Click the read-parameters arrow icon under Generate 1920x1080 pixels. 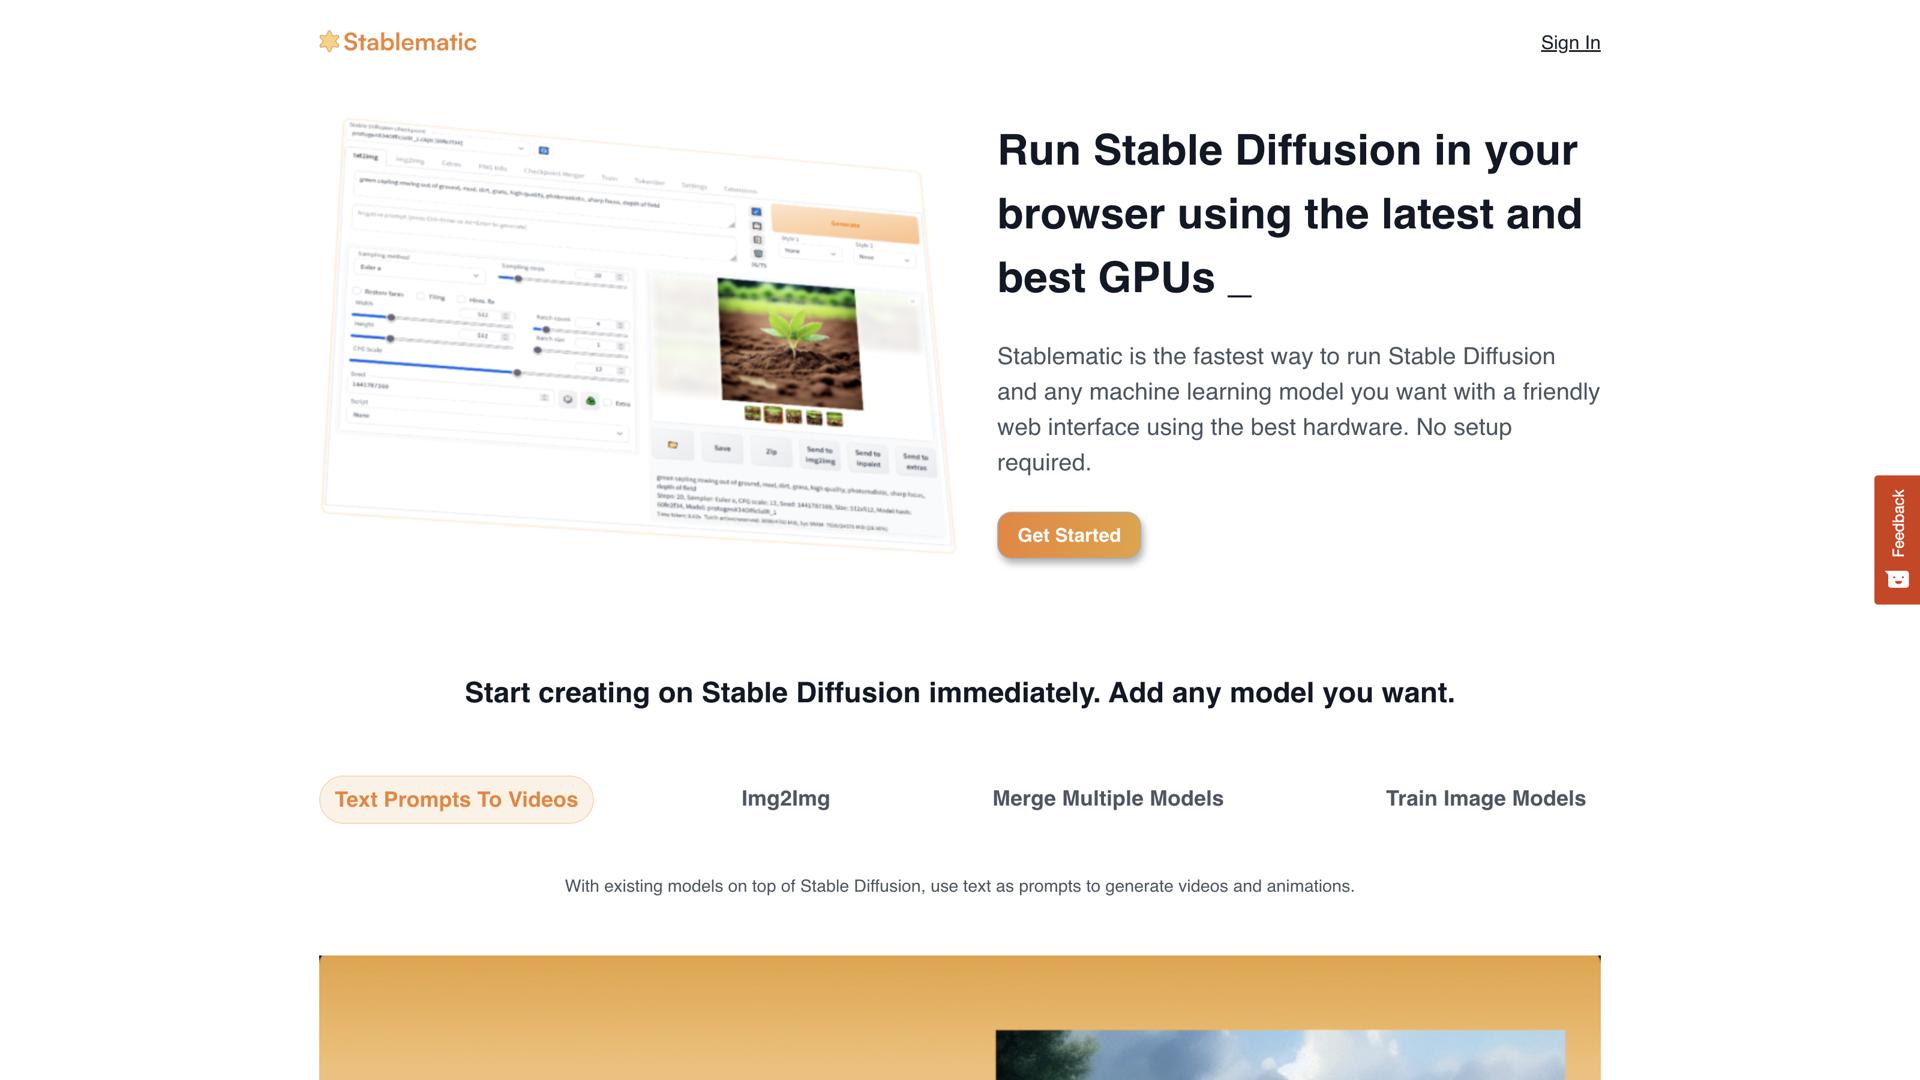756,211
